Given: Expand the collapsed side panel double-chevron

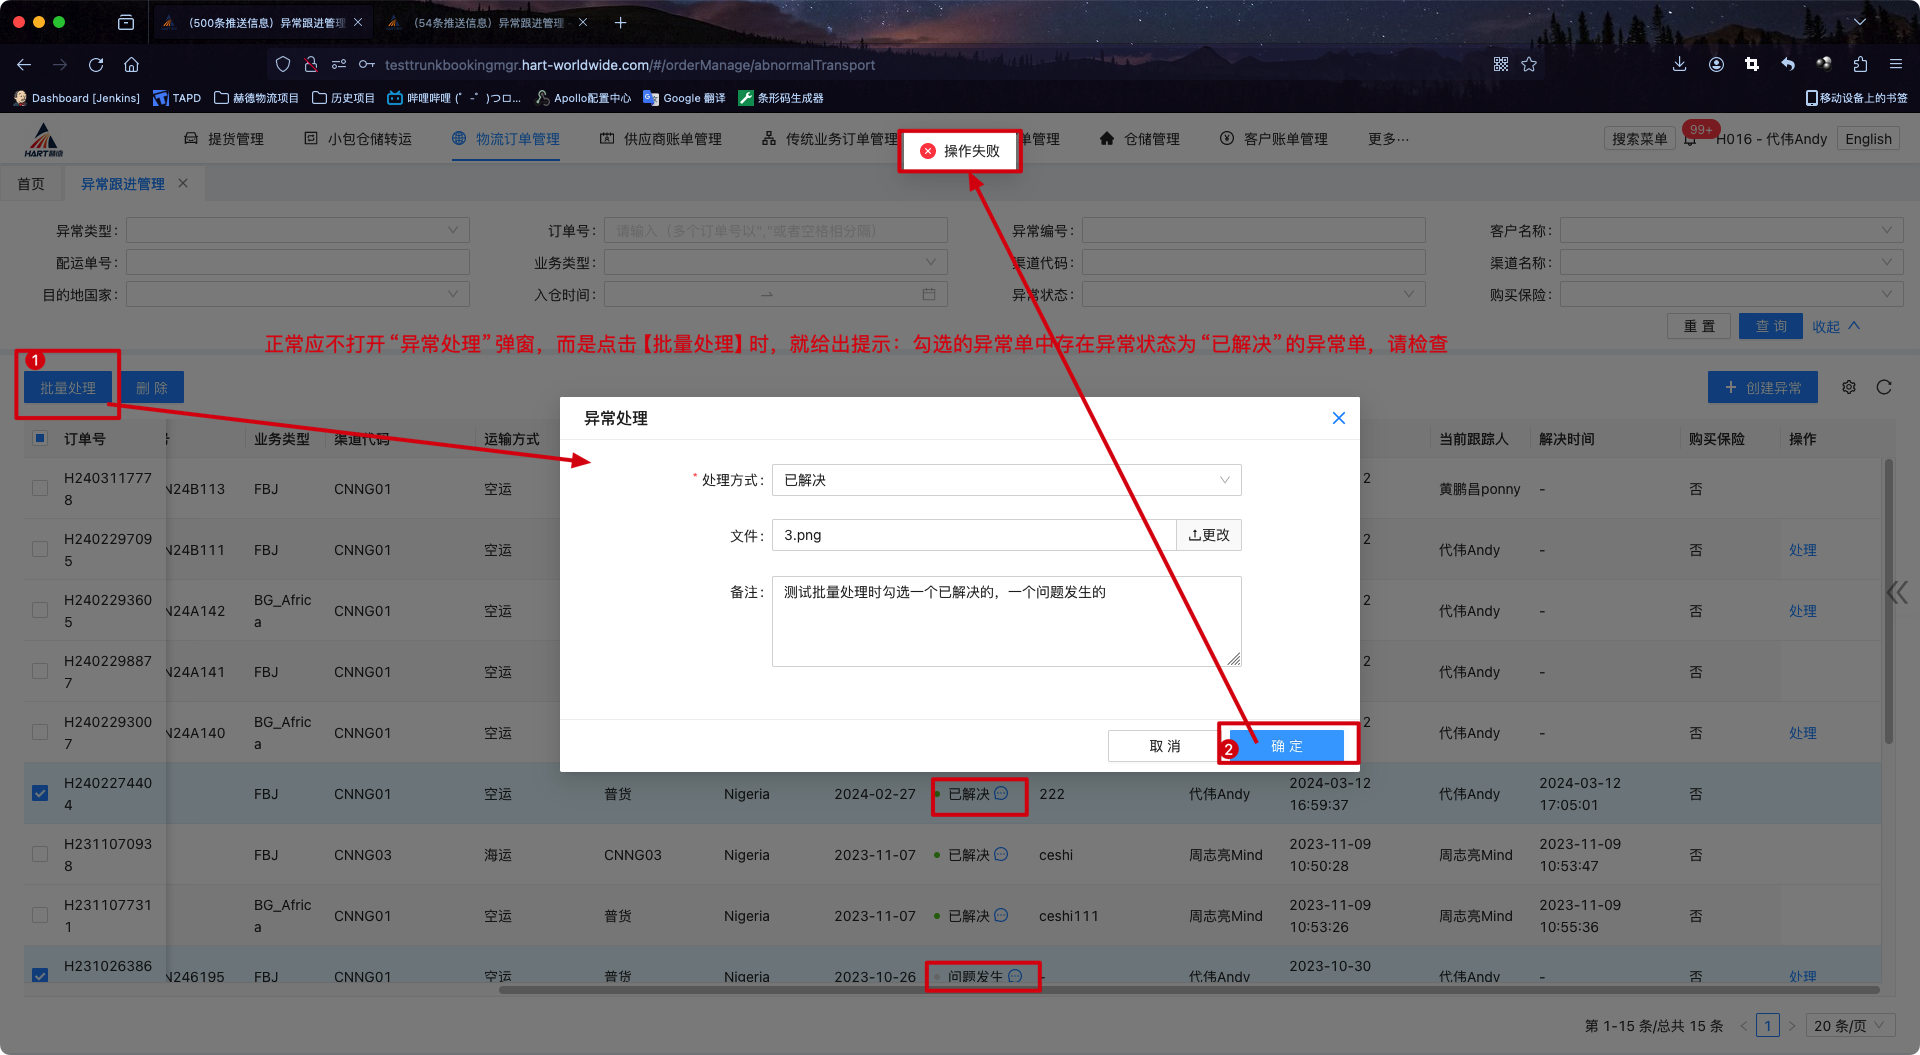Looking at the screenshot, I should tap(1896, 593).
